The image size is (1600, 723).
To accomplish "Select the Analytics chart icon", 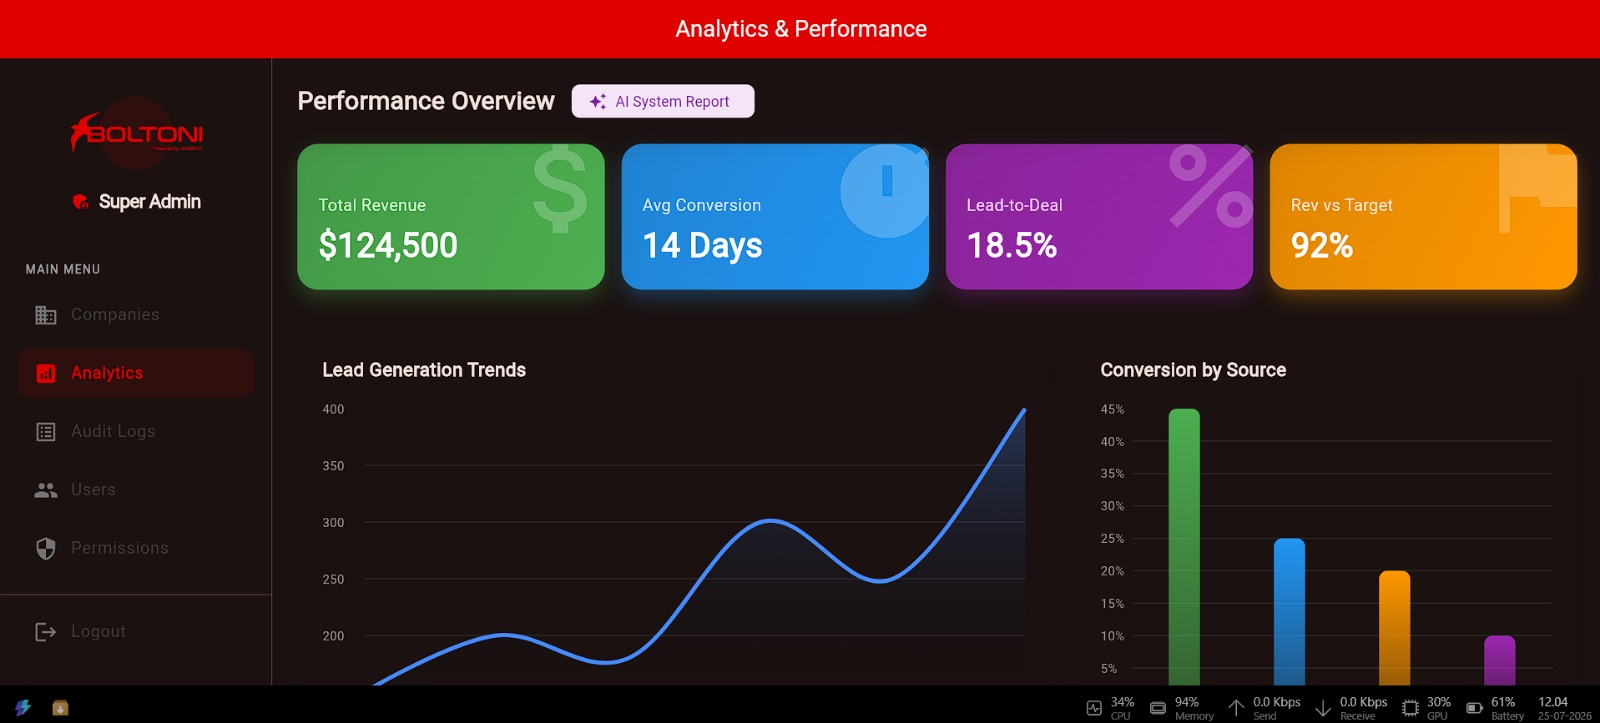I will (46, 373).
